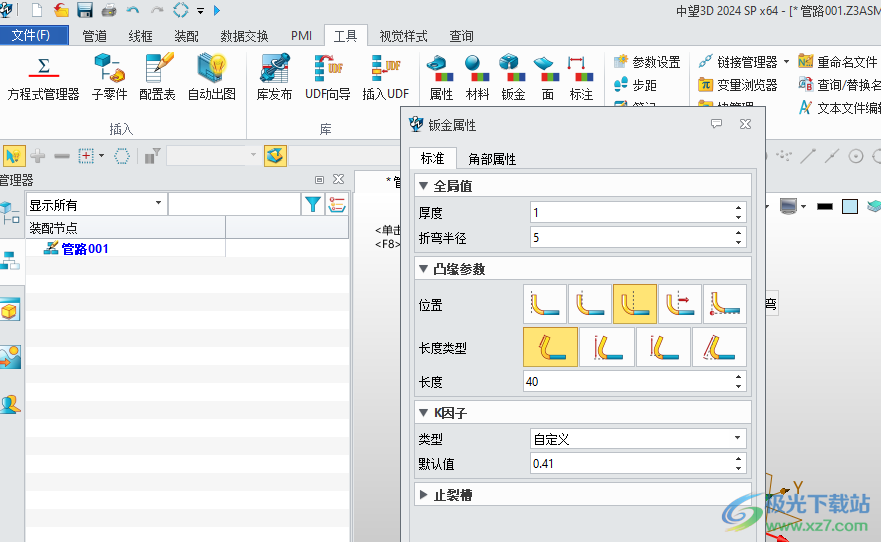Collapse the 凸缘参数 flange parameters section
The width and height of the screenshot is (881, 542).
coord(424,269)
